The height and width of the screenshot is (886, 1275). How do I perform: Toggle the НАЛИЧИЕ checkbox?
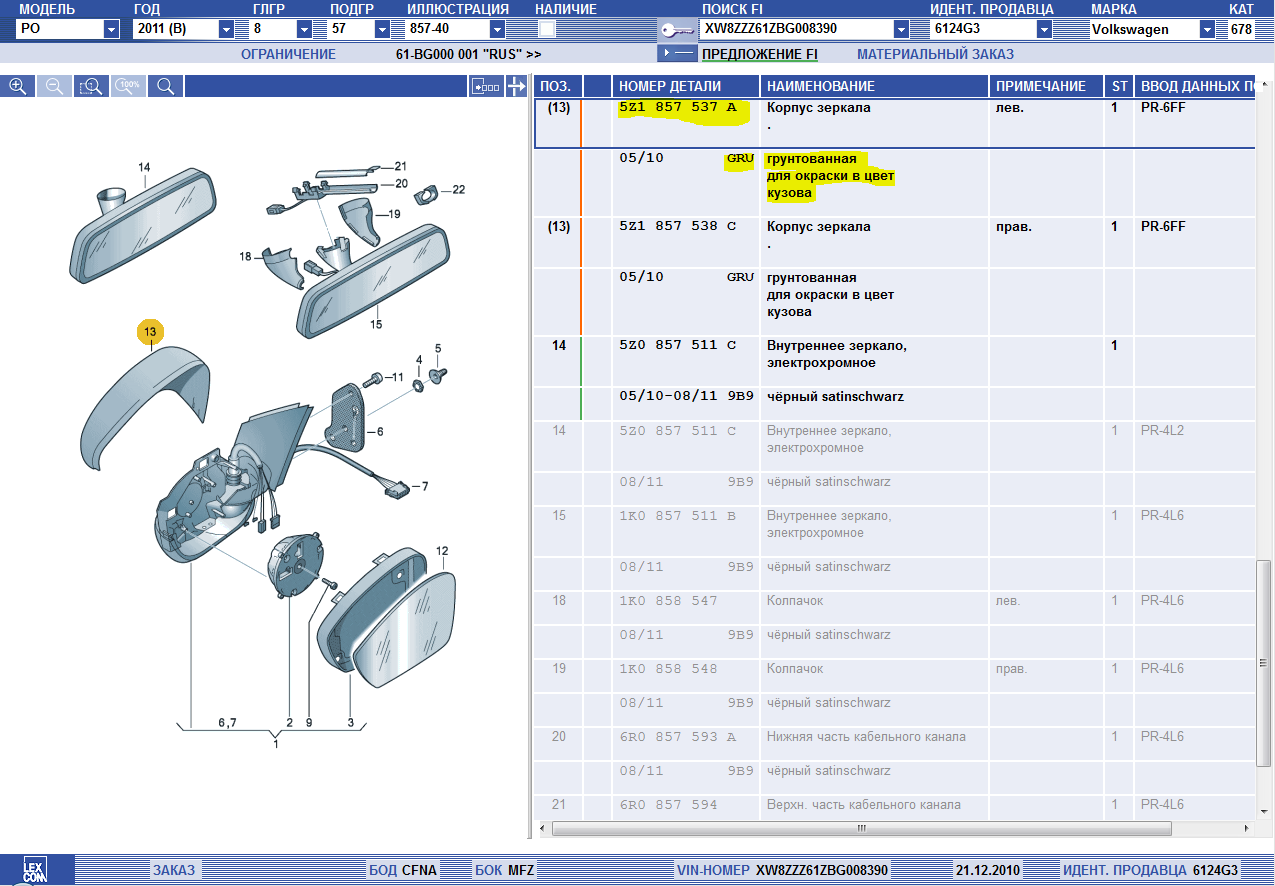(x=547, y=29)
